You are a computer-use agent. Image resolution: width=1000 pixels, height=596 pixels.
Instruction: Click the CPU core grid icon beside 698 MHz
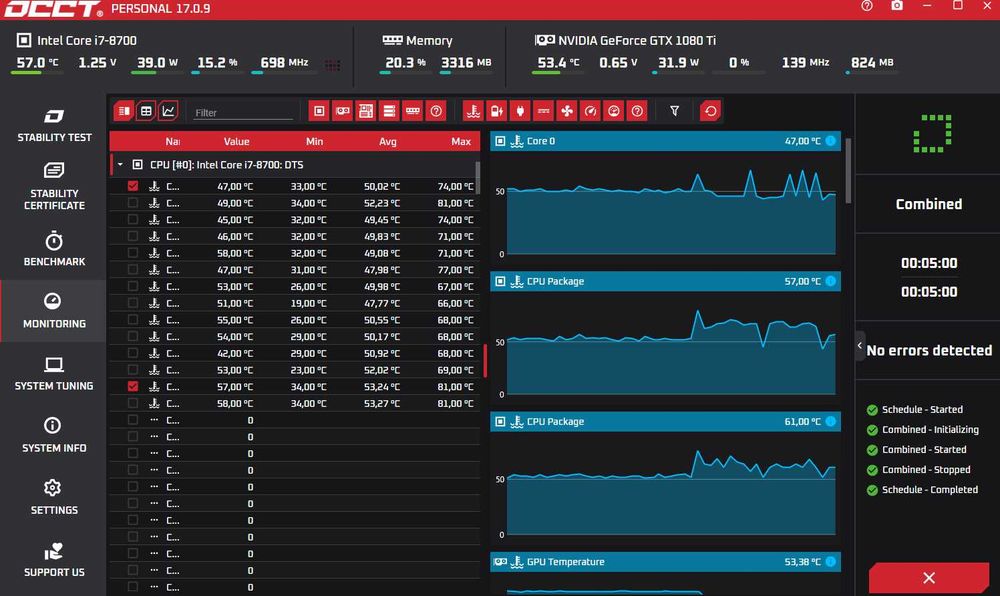(x=332, y=65)
